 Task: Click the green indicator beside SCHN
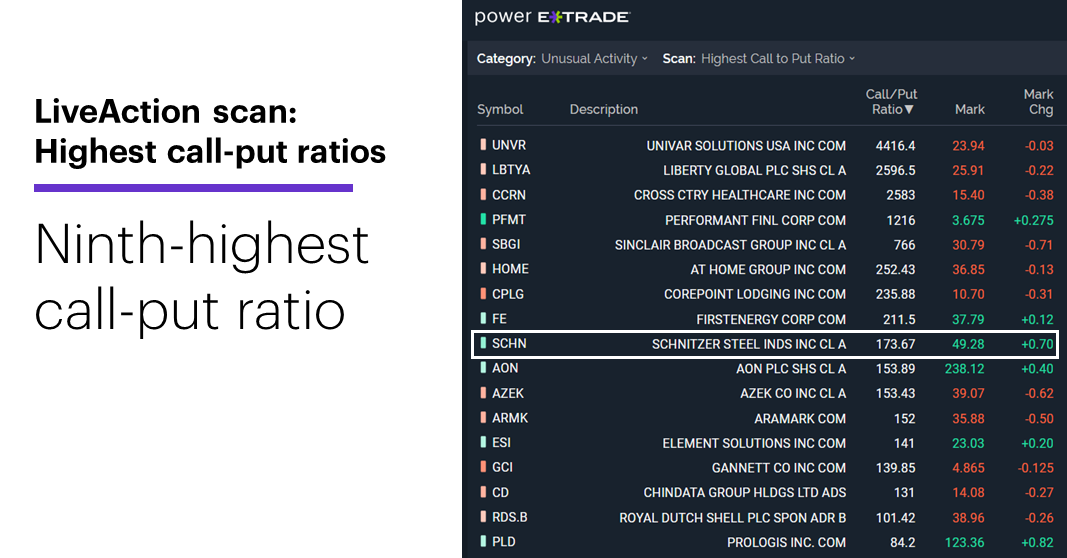483,343
